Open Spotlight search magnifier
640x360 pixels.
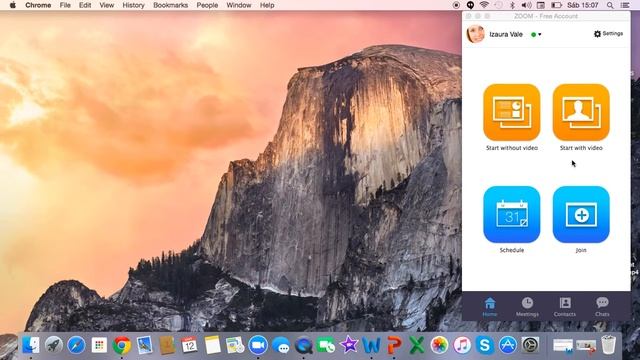point(610,5)
